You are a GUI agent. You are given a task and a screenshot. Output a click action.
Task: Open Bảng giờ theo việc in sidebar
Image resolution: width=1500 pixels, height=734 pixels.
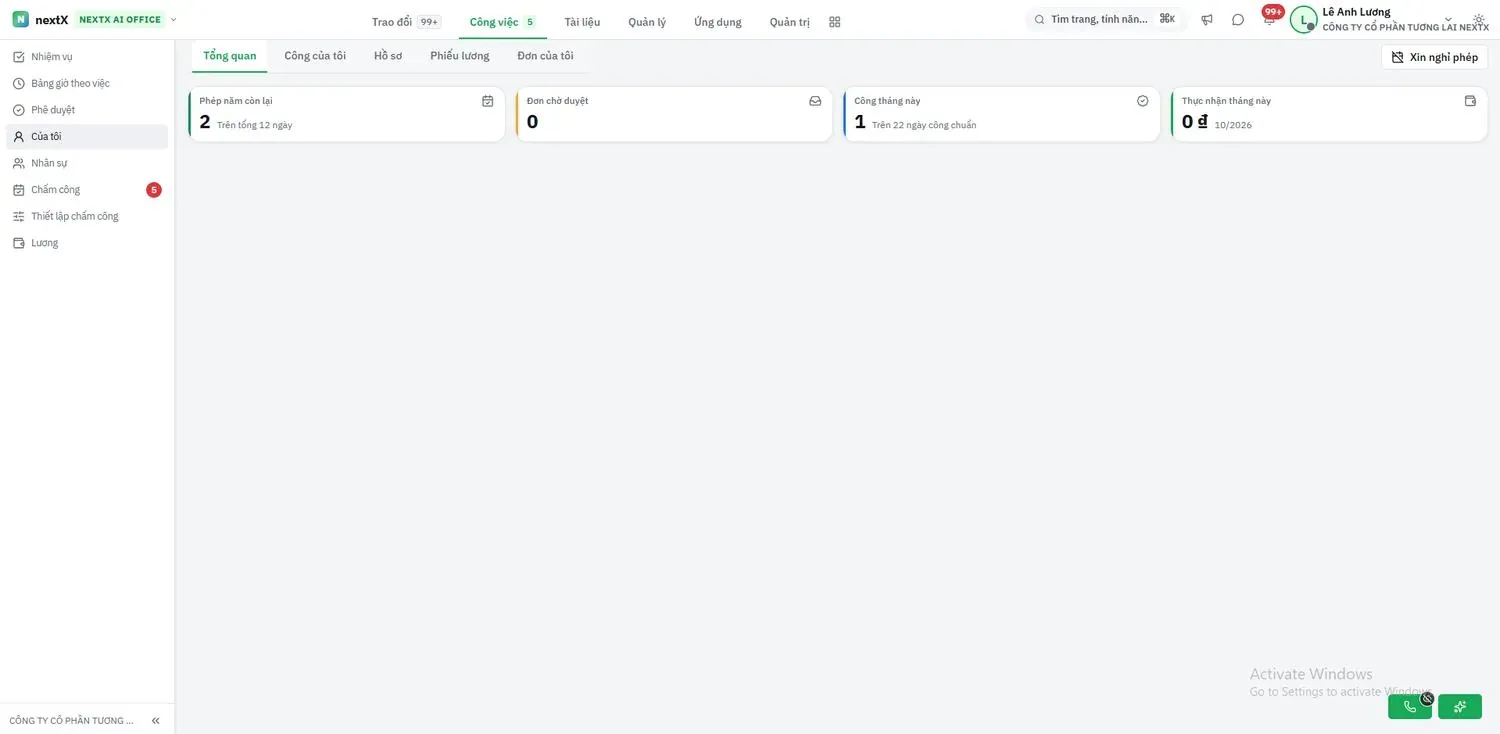87,84
